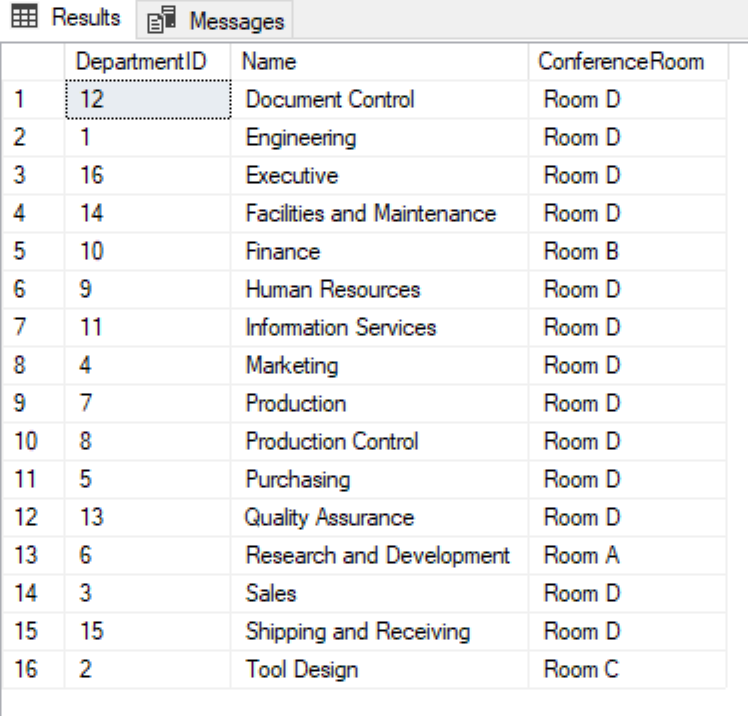Switch to the Messages tab
Image resolution: width=748 pixels, height=716 pixels.
click(x=215, y=20)
